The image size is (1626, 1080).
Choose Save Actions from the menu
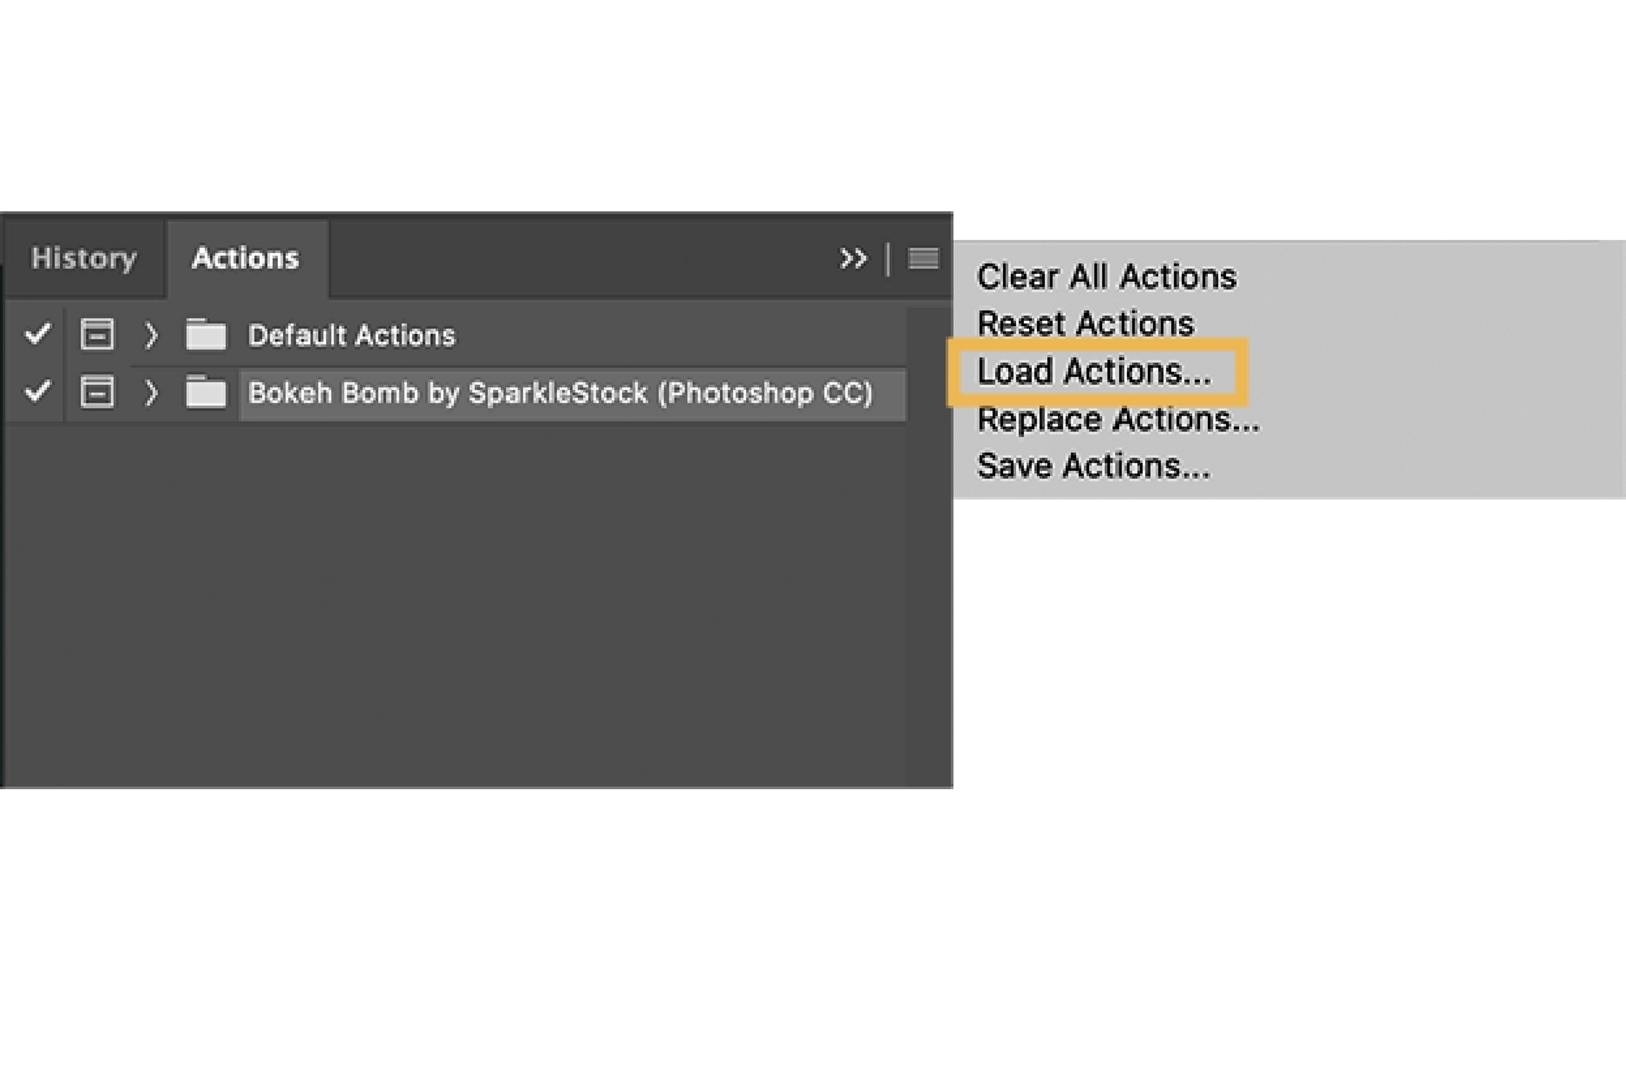pyautogui.click(x=1093, y=465)
